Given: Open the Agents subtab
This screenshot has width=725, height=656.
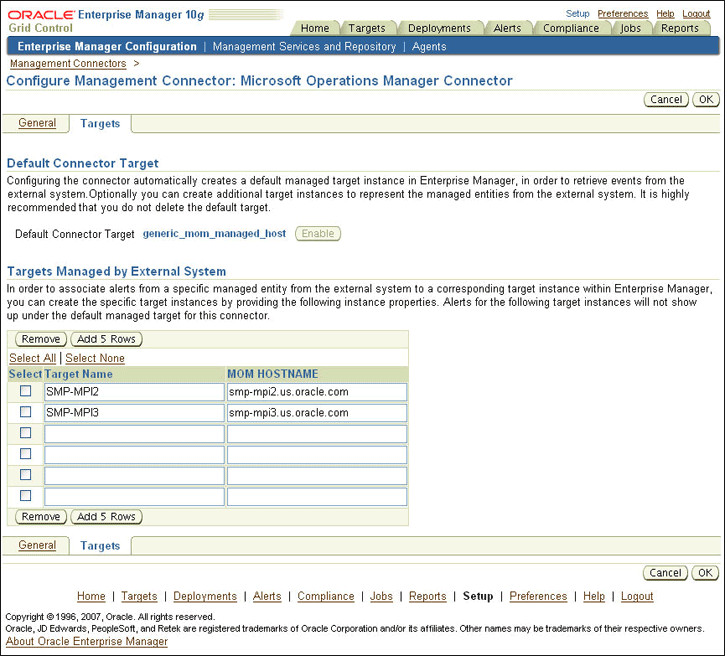Looking at the screenshot, I should click(429, 47).
